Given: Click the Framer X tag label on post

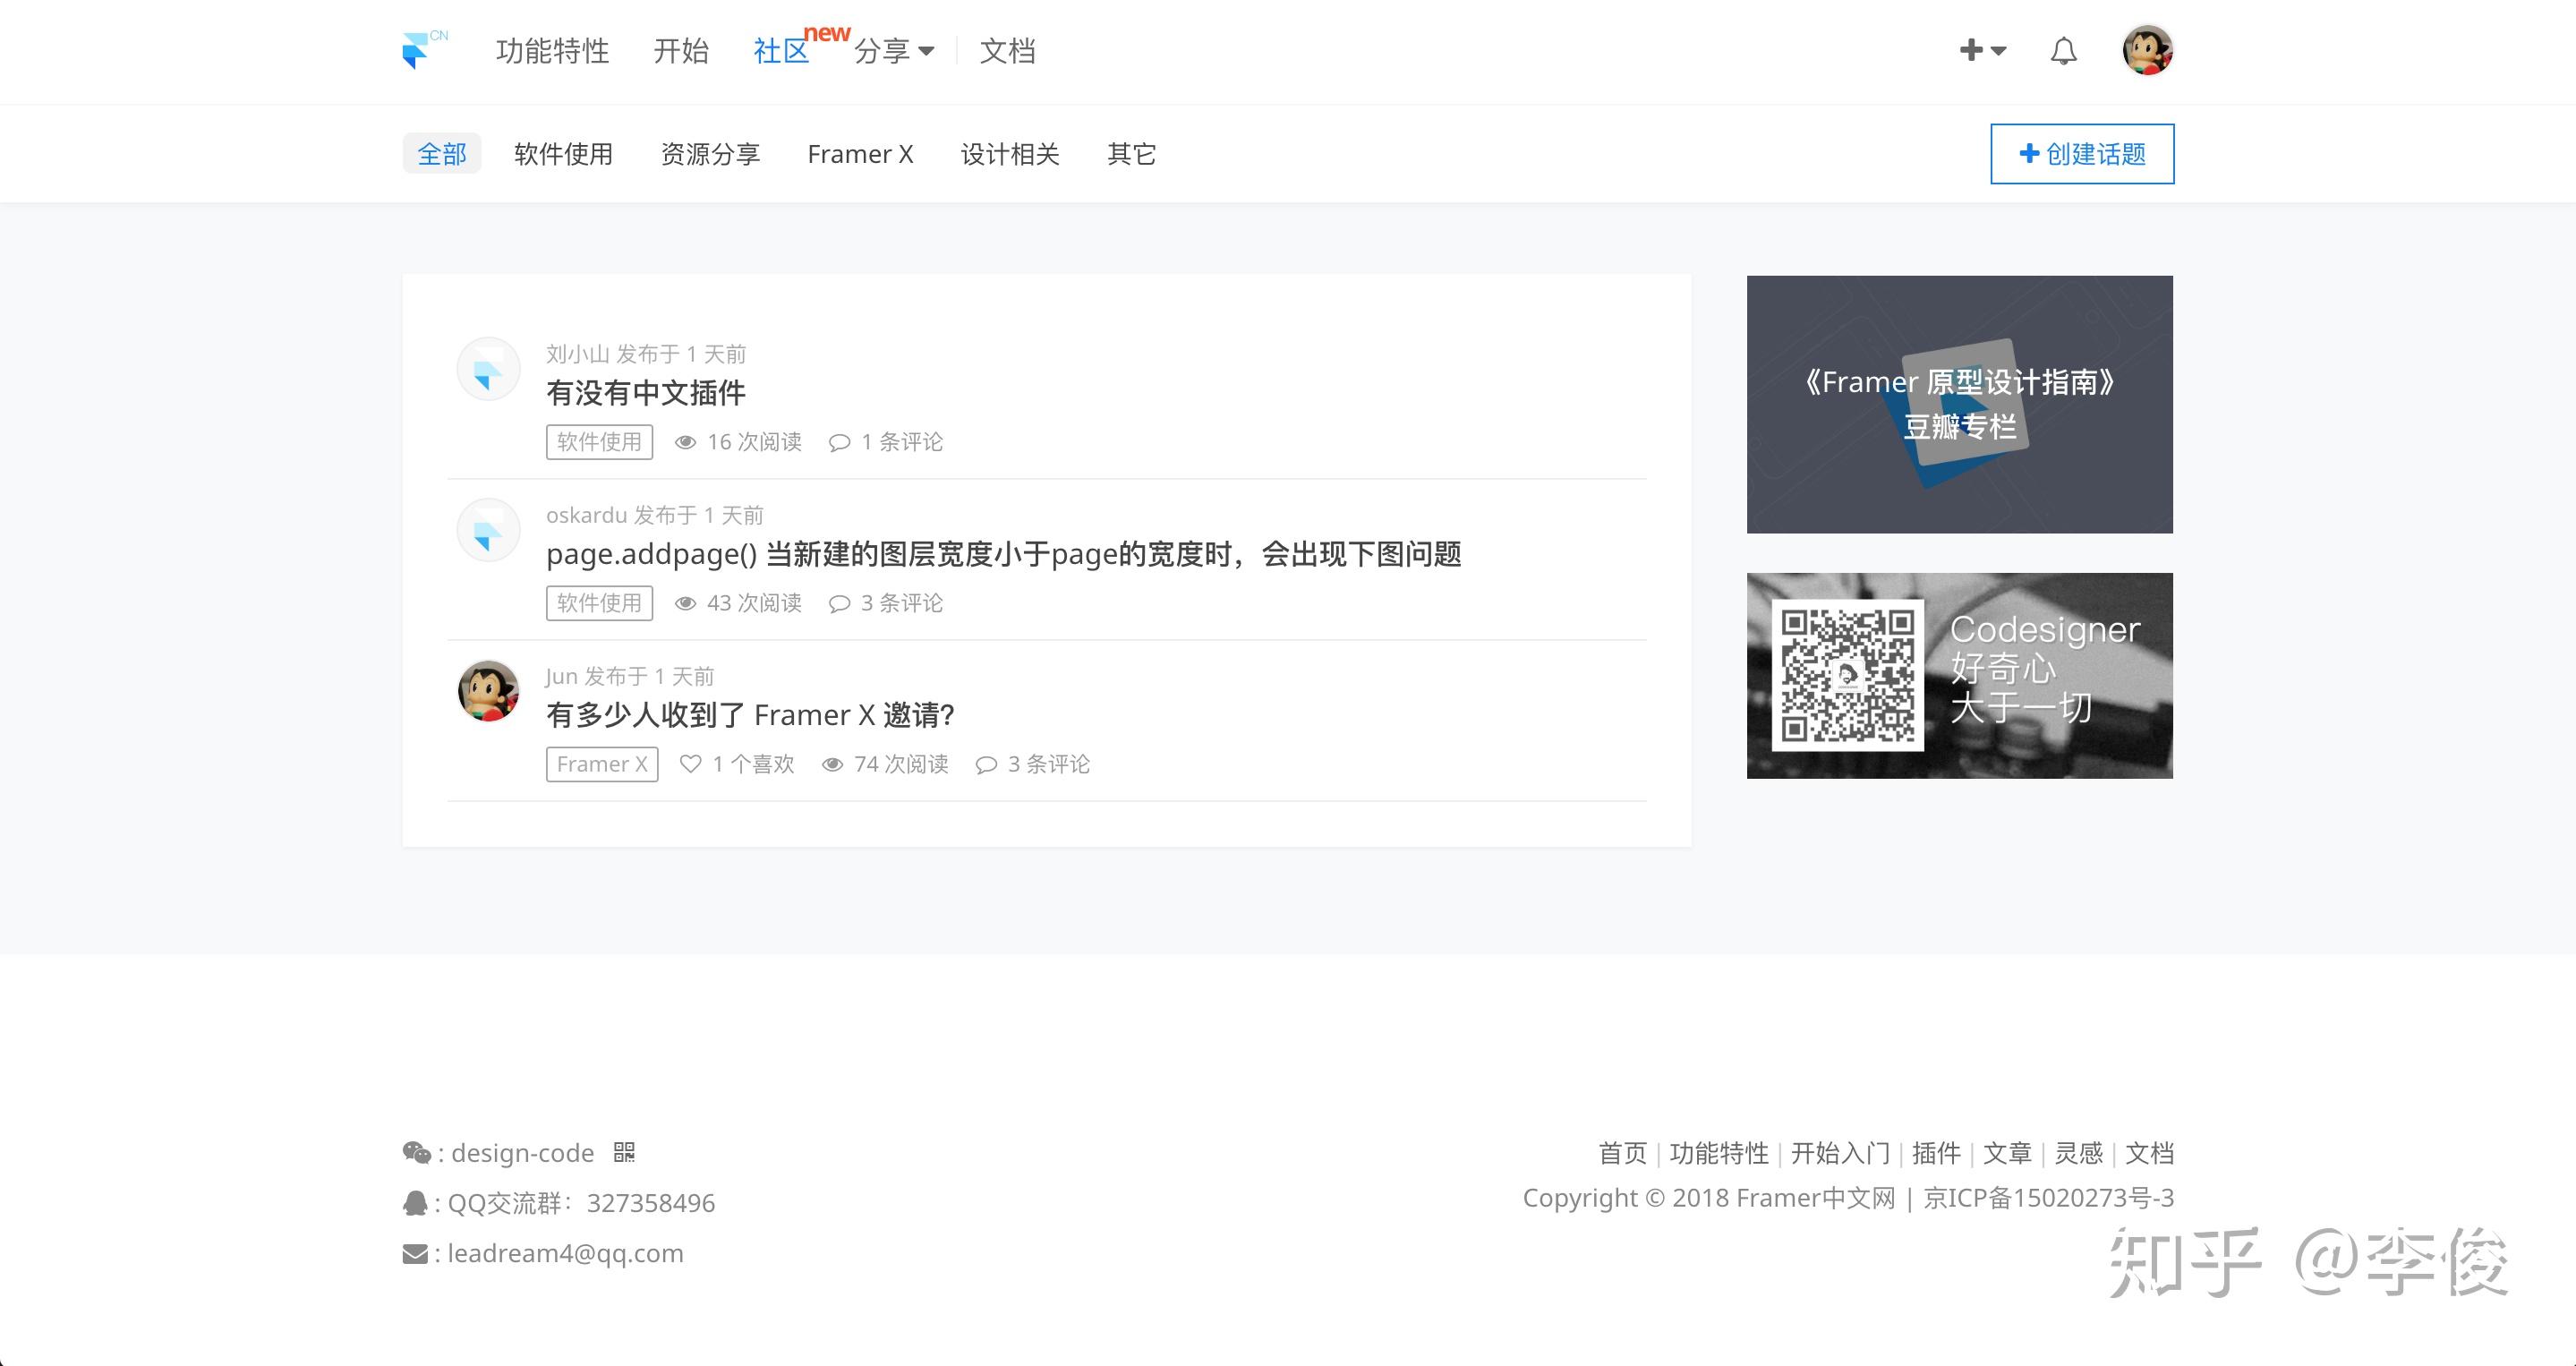Looking at the screenshot, I should (x=602, y=764).
